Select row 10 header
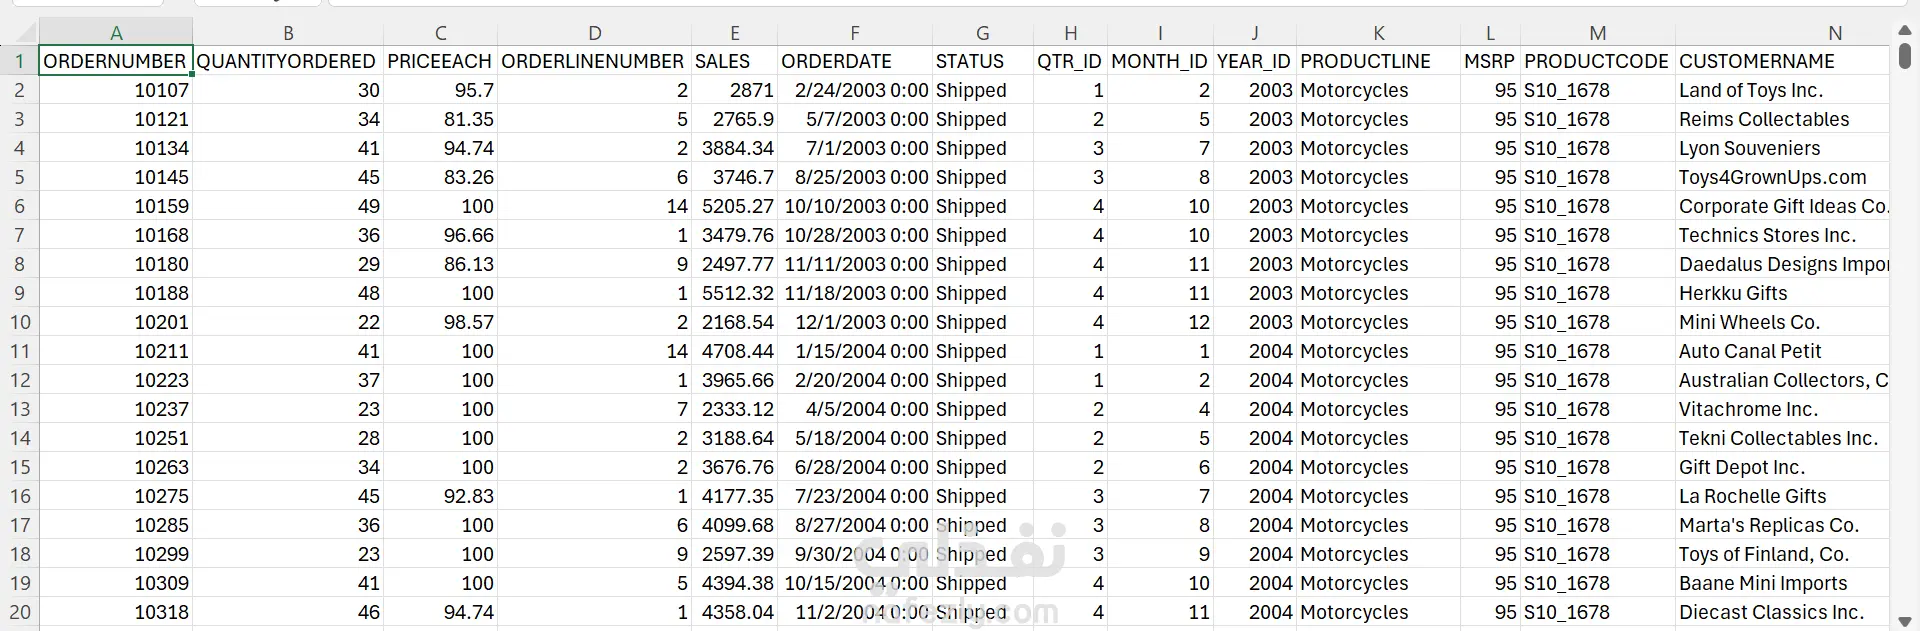This screenshot has height=631, width=1920. point(20,322)
